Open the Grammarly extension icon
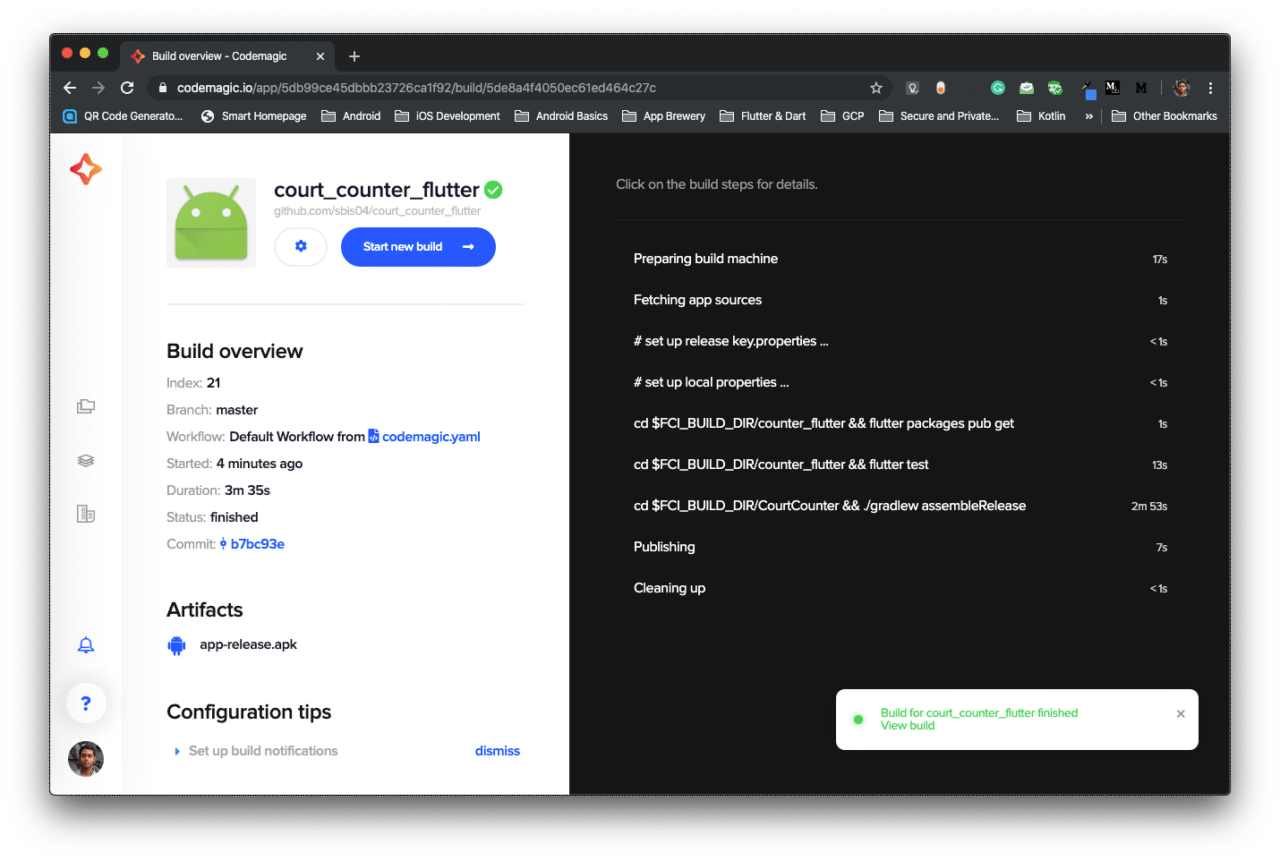The image size is (1280, 861). point(998,88)
